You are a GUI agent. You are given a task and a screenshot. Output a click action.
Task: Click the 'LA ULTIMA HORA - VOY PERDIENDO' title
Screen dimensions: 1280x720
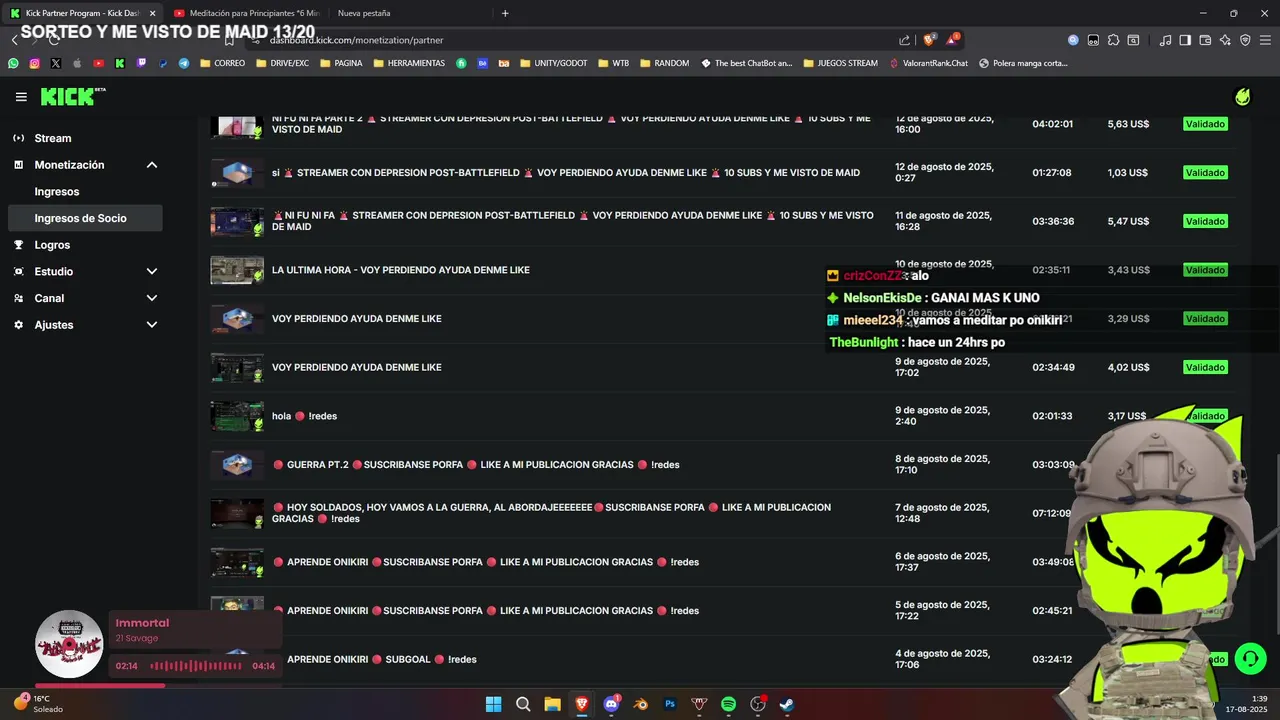tap(401, 270)
